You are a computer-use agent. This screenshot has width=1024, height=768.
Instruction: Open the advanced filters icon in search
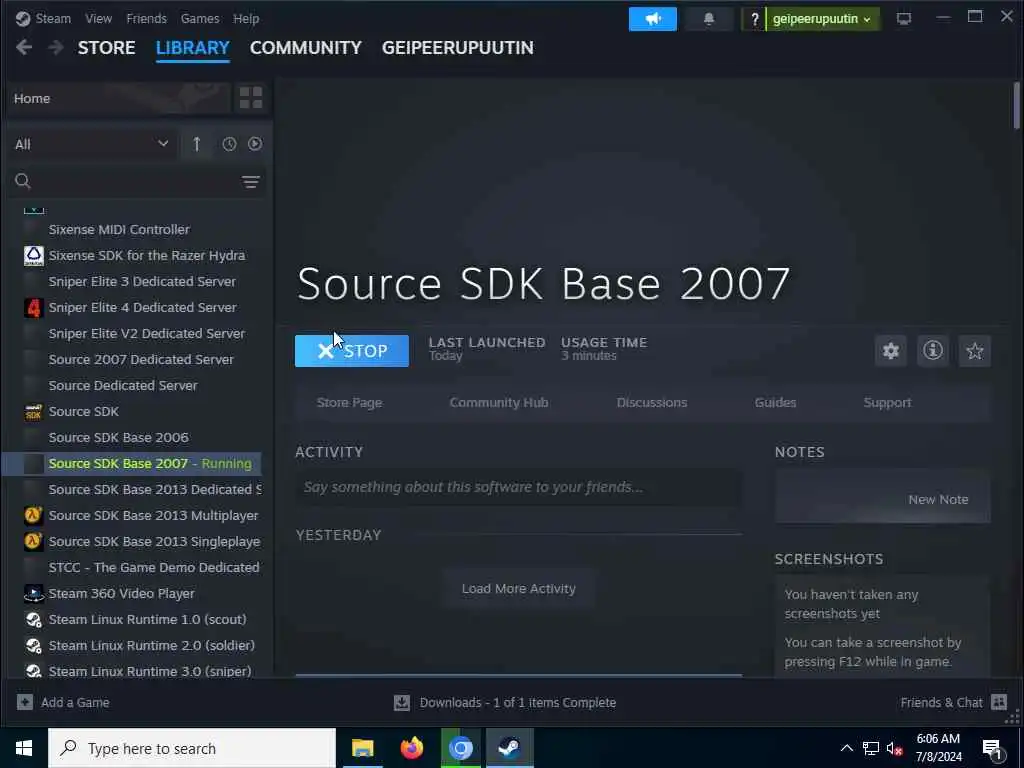pyautogui.click(x=251, y=182)
